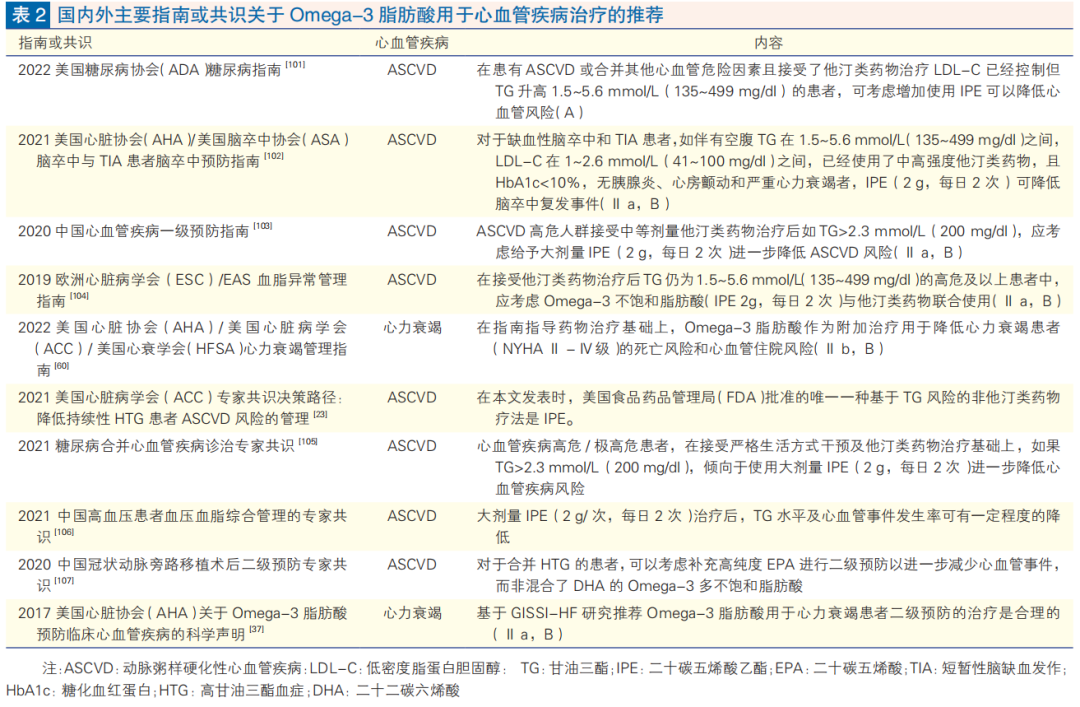The image size is (1080, 707).
Task: Select '2021 美国心脏病学会(ACC)专家共识决策路径' entry
Action: 180,398
